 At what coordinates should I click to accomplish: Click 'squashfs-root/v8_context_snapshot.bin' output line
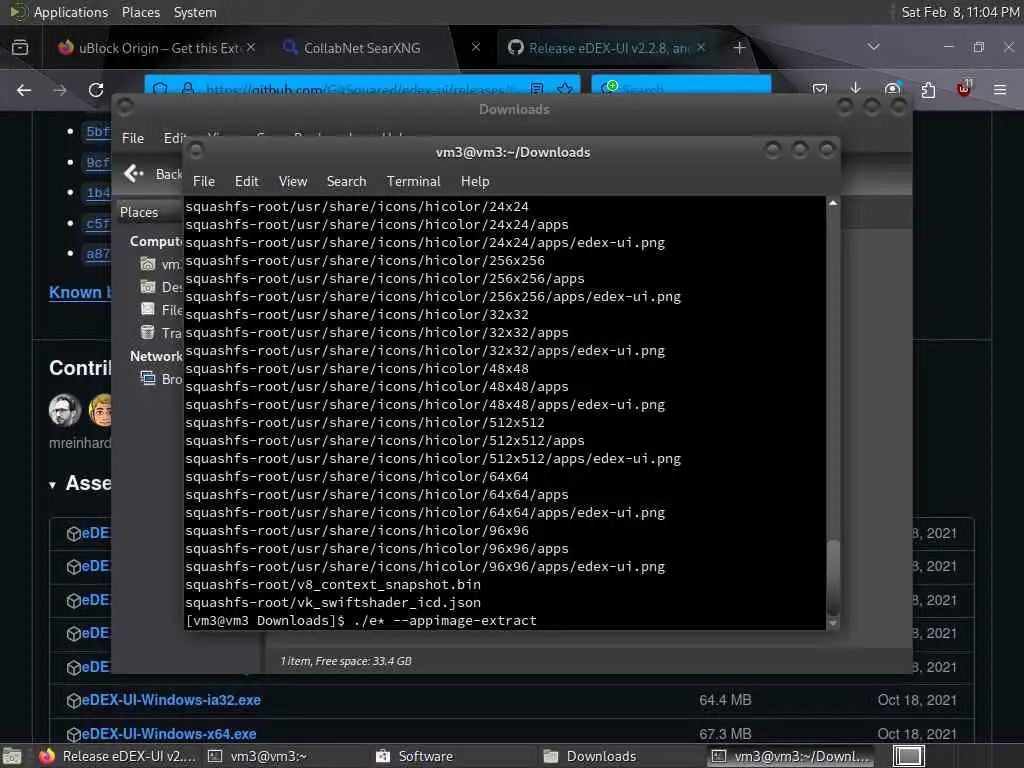tap(333, 584)
